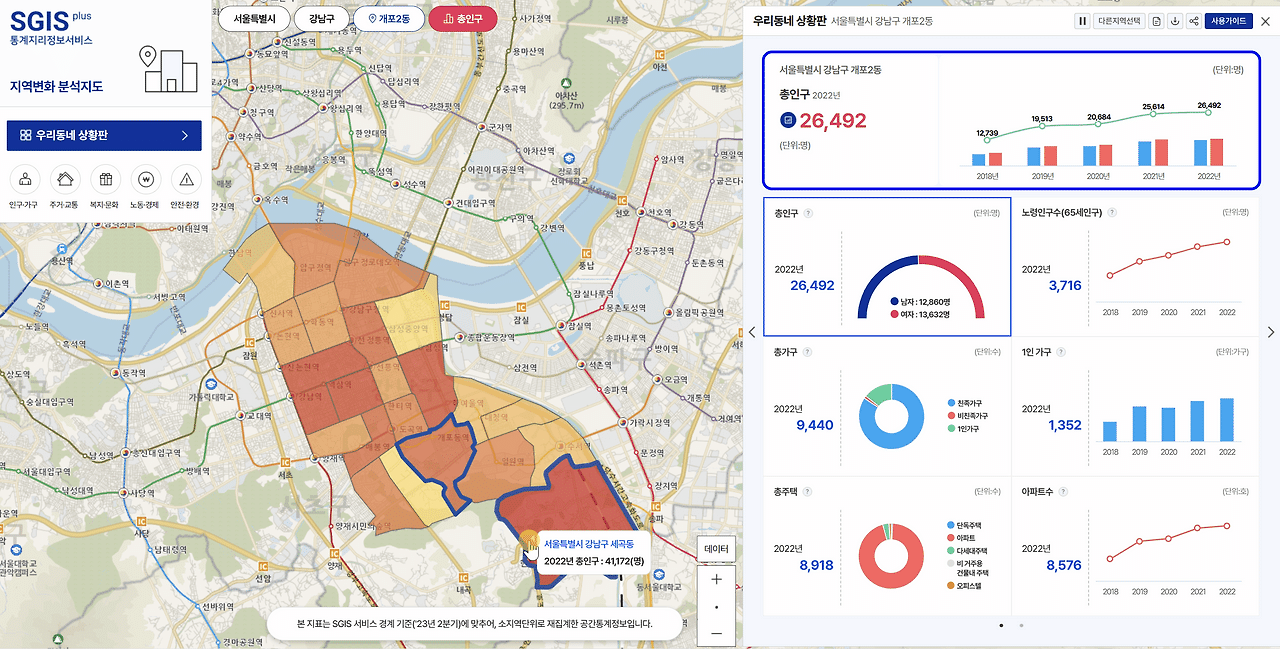The height and width of the screenshot is (649, 1280).
Task: Open the 안전·환경 warning icon
Action: [186, 180]
